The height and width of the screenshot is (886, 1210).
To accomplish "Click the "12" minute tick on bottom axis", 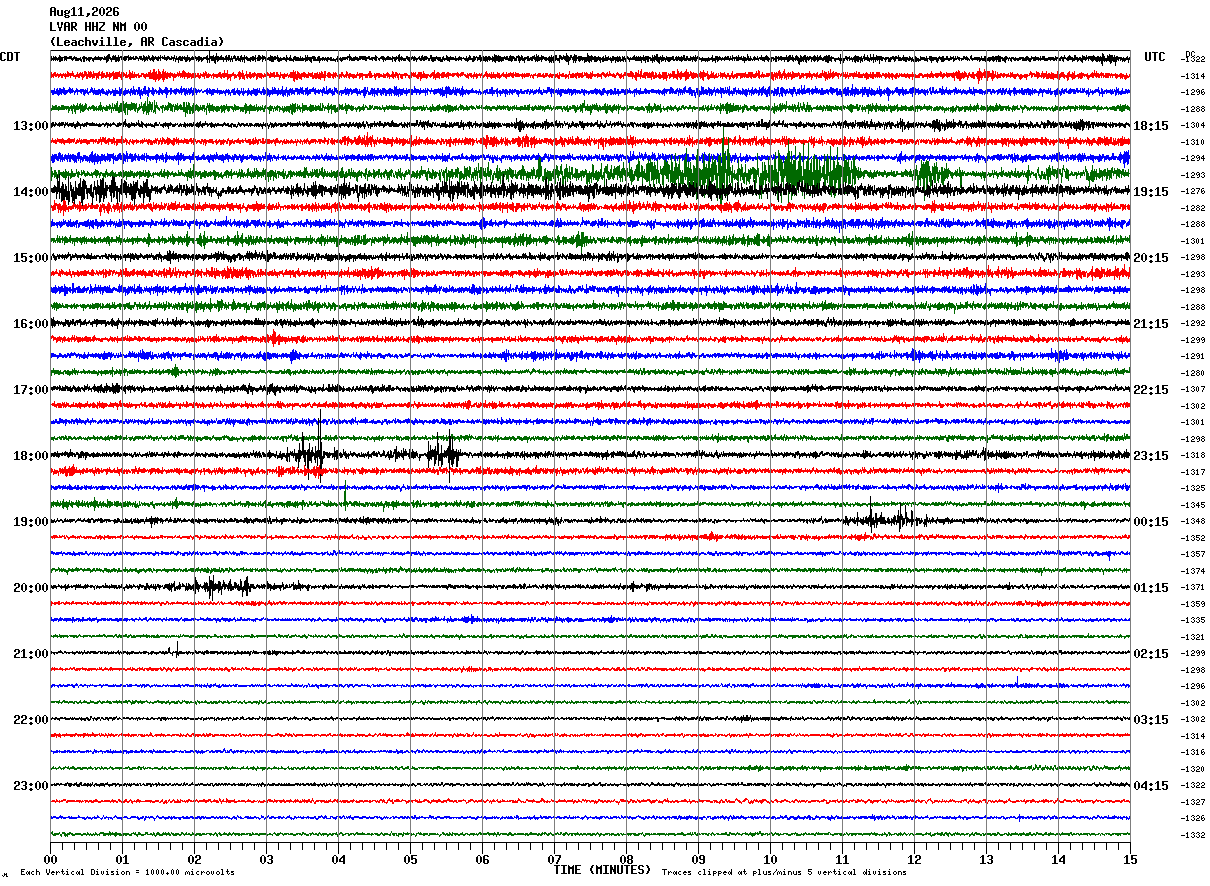I will coord(914,859).
